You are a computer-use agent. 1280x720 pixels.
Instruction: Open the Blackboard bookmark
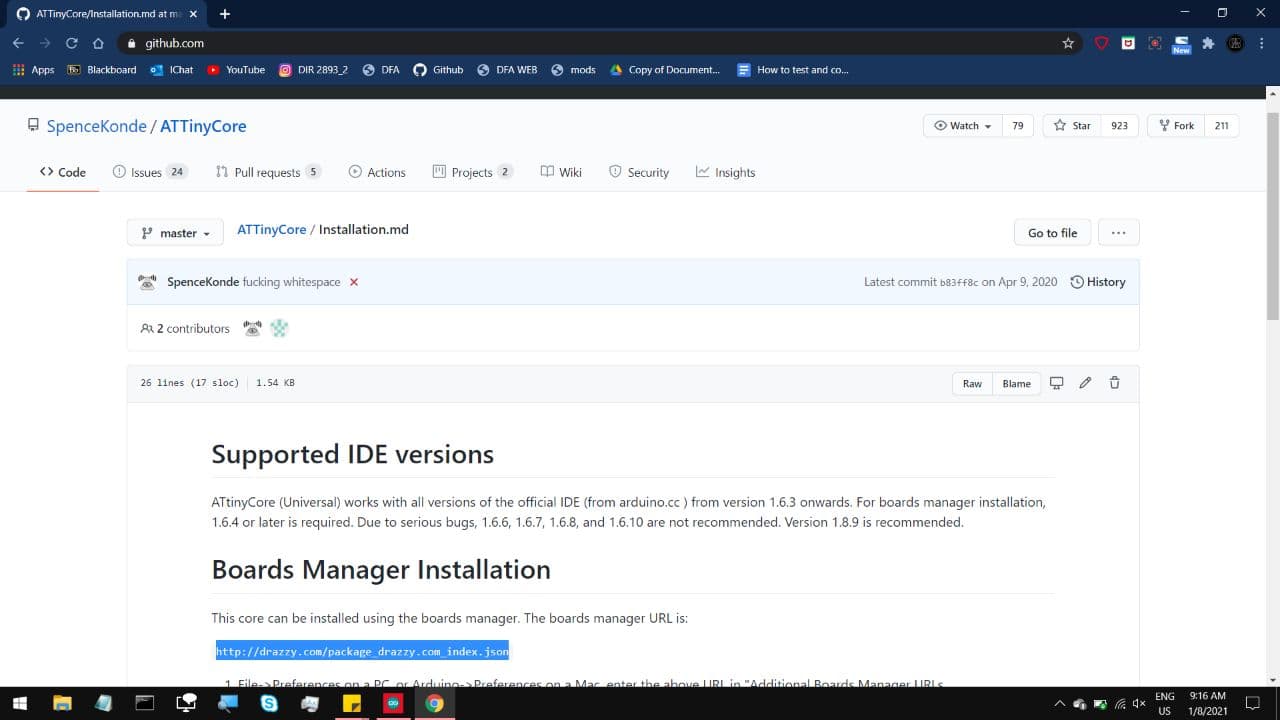[x=101, y=70]
